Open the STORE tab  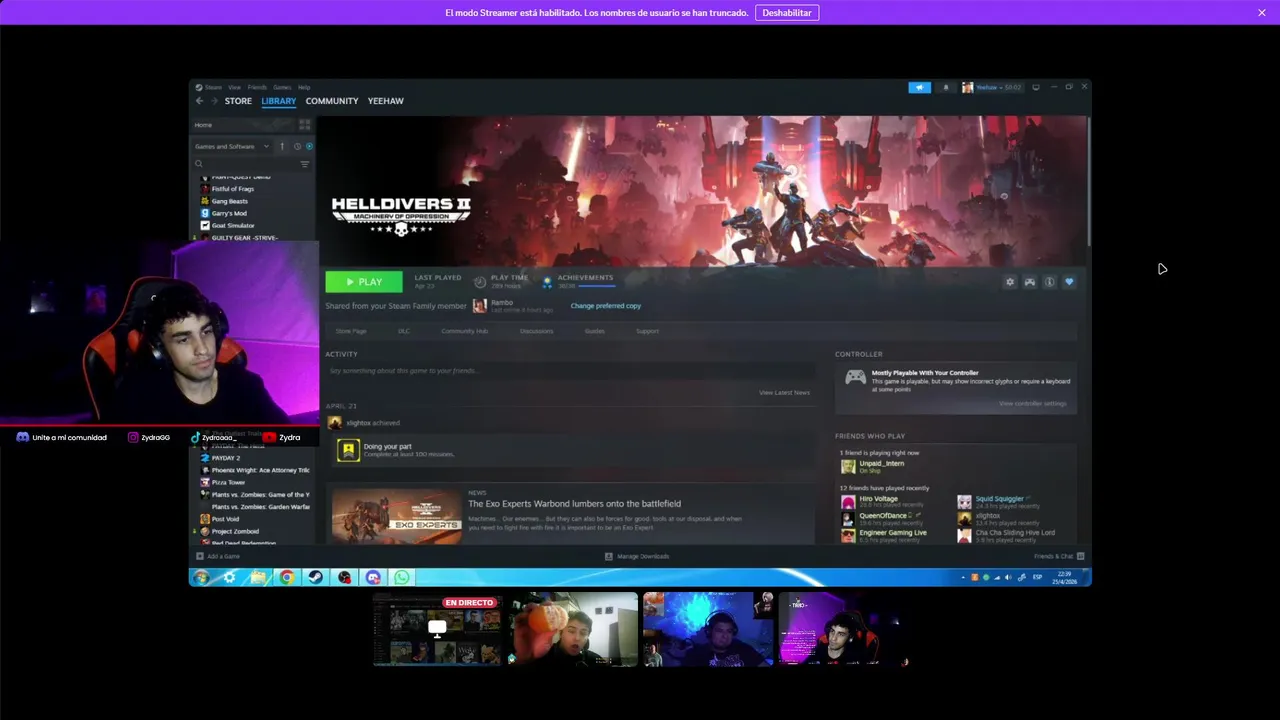tap(238, 101)
